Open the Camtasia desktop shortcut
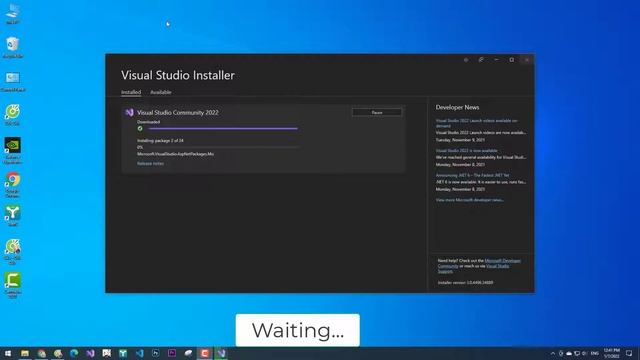The width and height of the screenshot is (640, 360). (13, 285)
